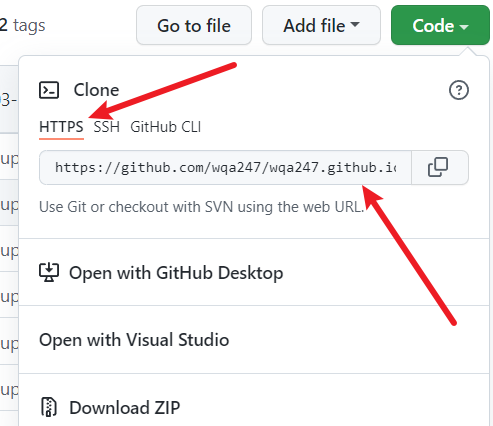Click the Use Git or checkout hint text
Viewport: 493px width, 426px height.
[201, 207]
